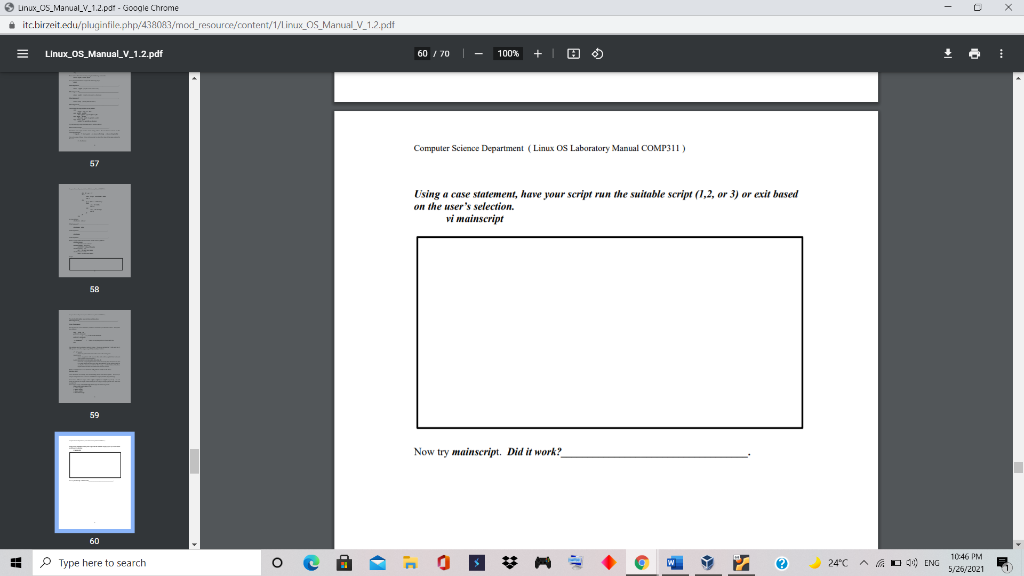Open Microsoft Store from taskbar
The height and width of the screenshot is (576, 1024).
(344, 562)
